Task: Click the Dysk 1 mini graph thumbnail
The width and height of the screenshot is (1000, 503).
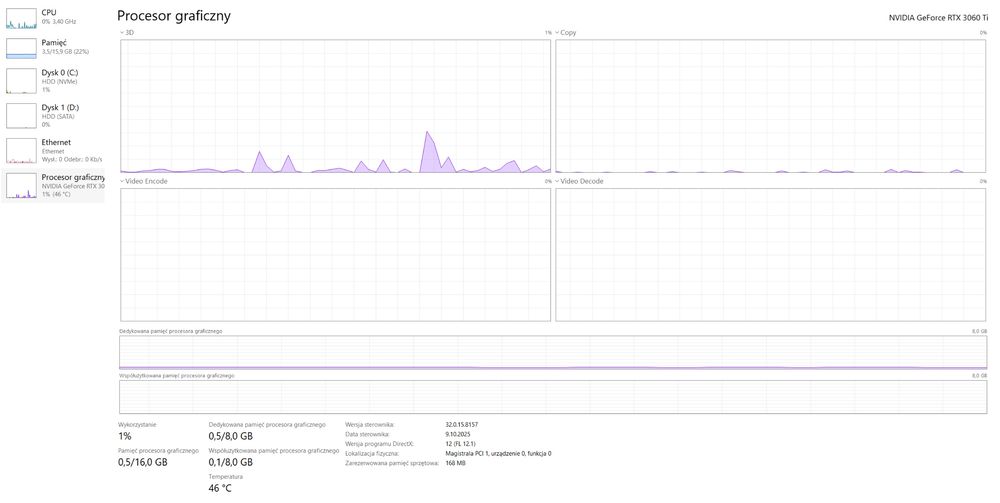Action: (21, 116)
